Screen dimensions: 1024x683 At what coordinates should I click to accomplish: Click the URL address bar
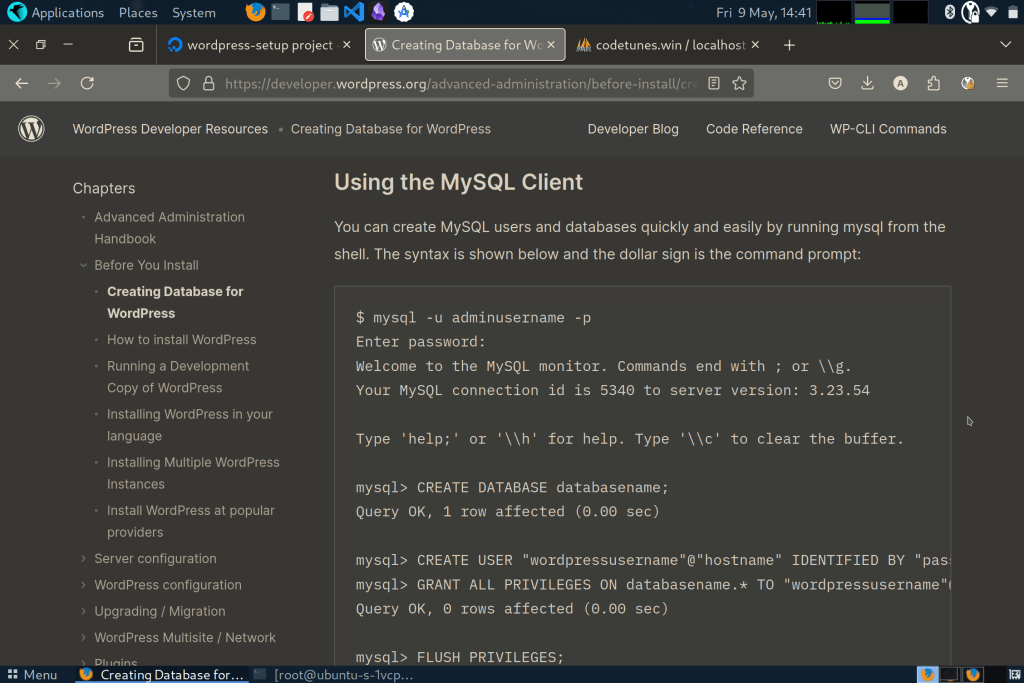point(460,84)
